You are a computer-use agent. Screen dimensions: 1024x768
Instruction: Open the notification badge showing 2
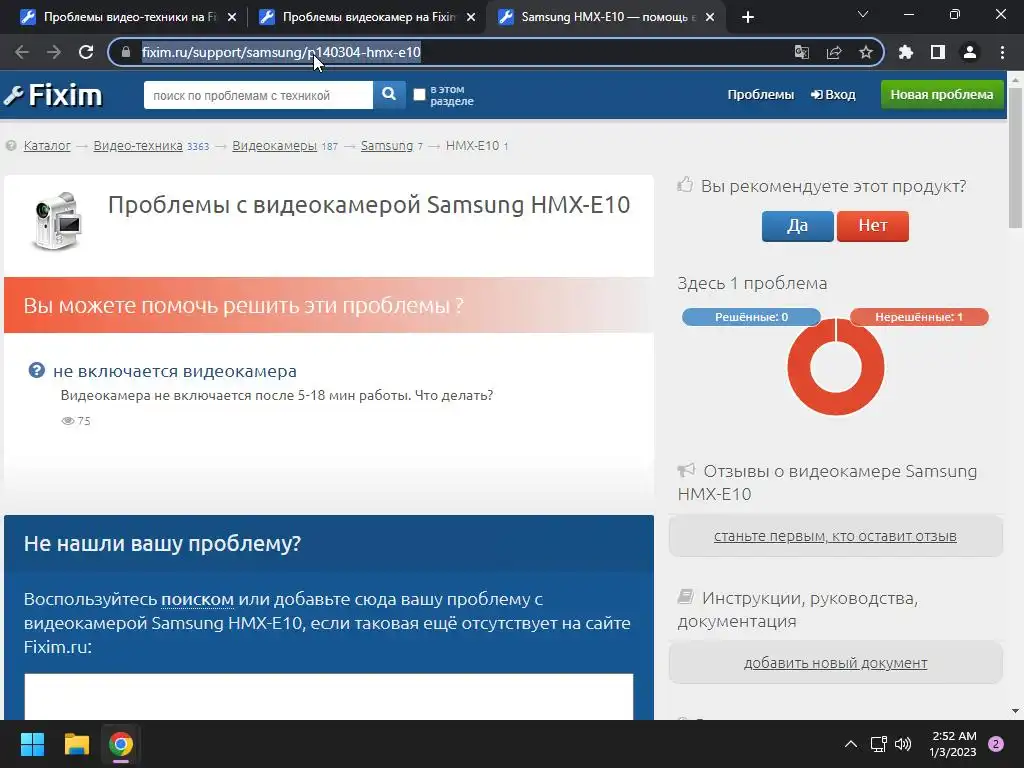click(996, 744)
